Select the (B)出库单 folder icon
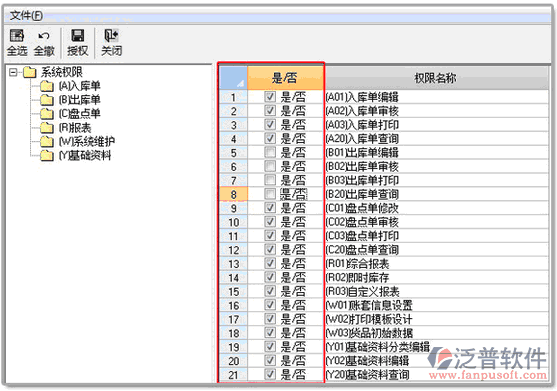 tap(47, 100)
